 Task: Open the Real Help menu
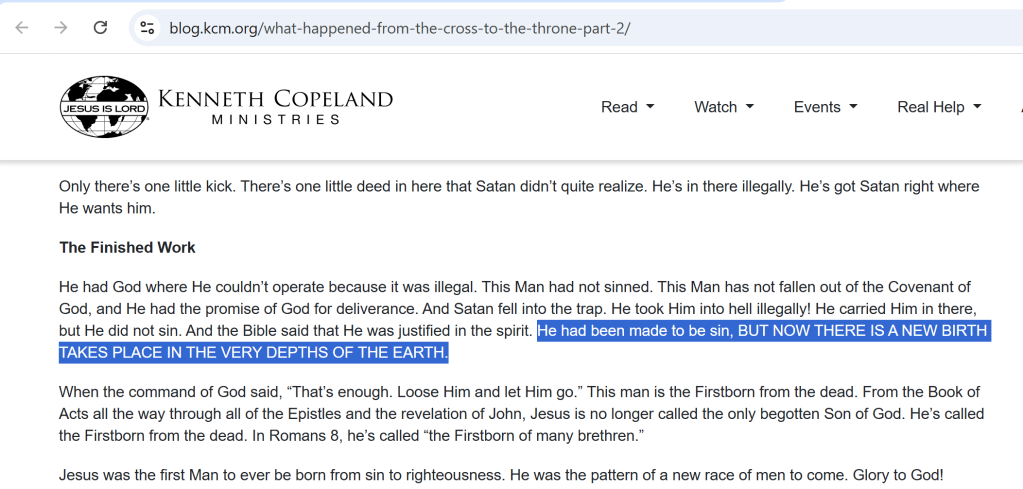(x=930, y=107)
